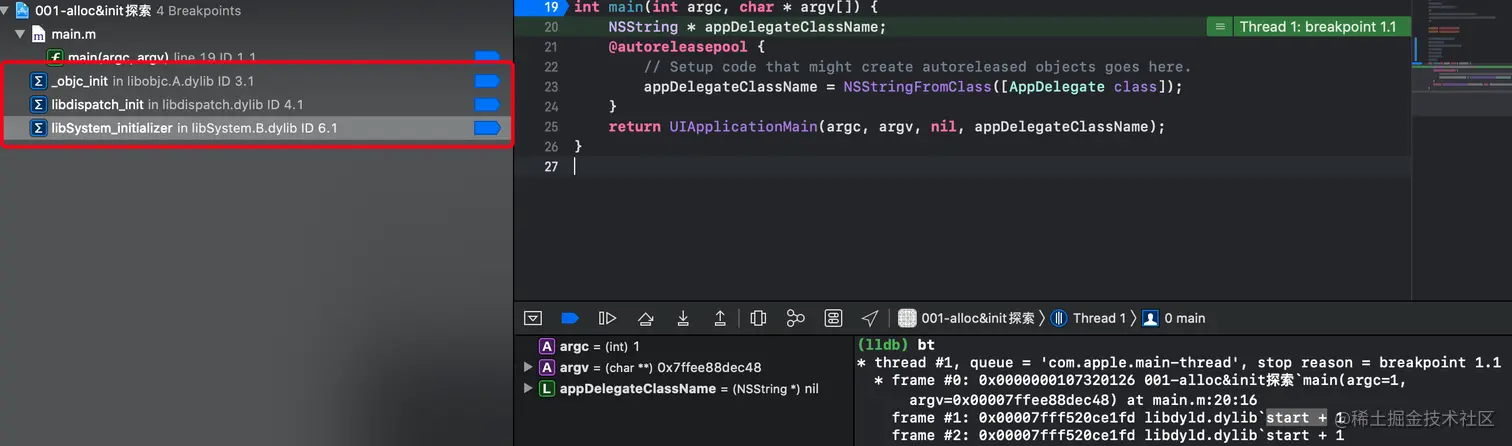Select '0 main' frame in jump bar

point(1174,318)
